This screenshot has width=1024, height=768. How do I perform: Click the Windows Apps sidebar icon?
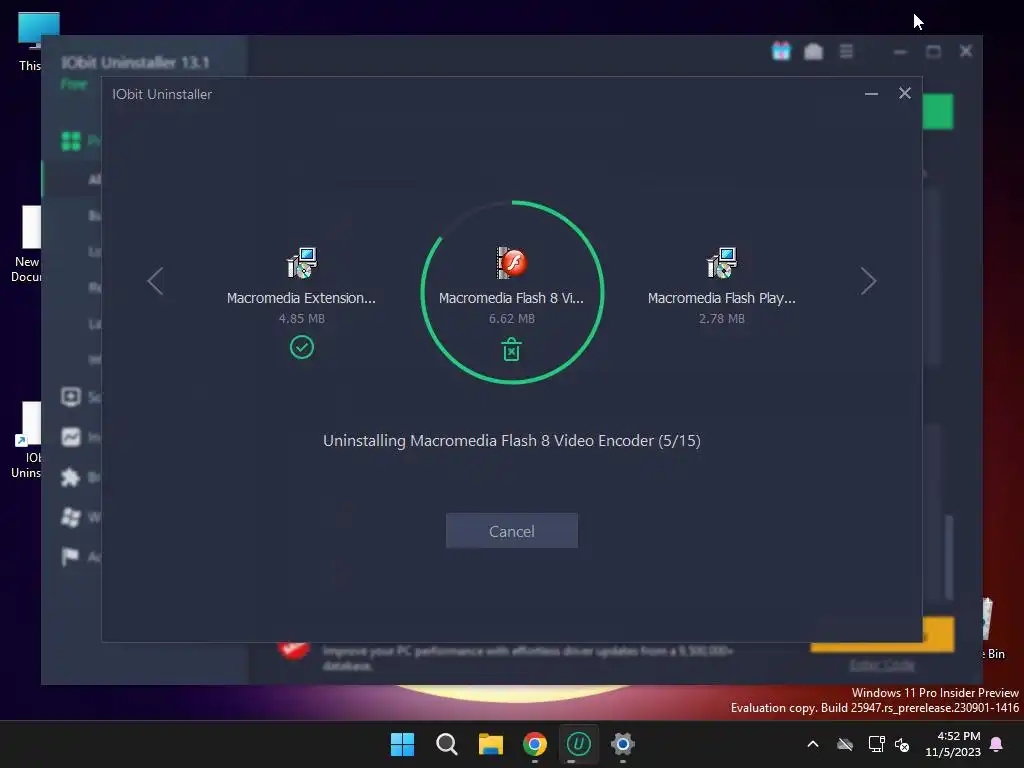71,517
